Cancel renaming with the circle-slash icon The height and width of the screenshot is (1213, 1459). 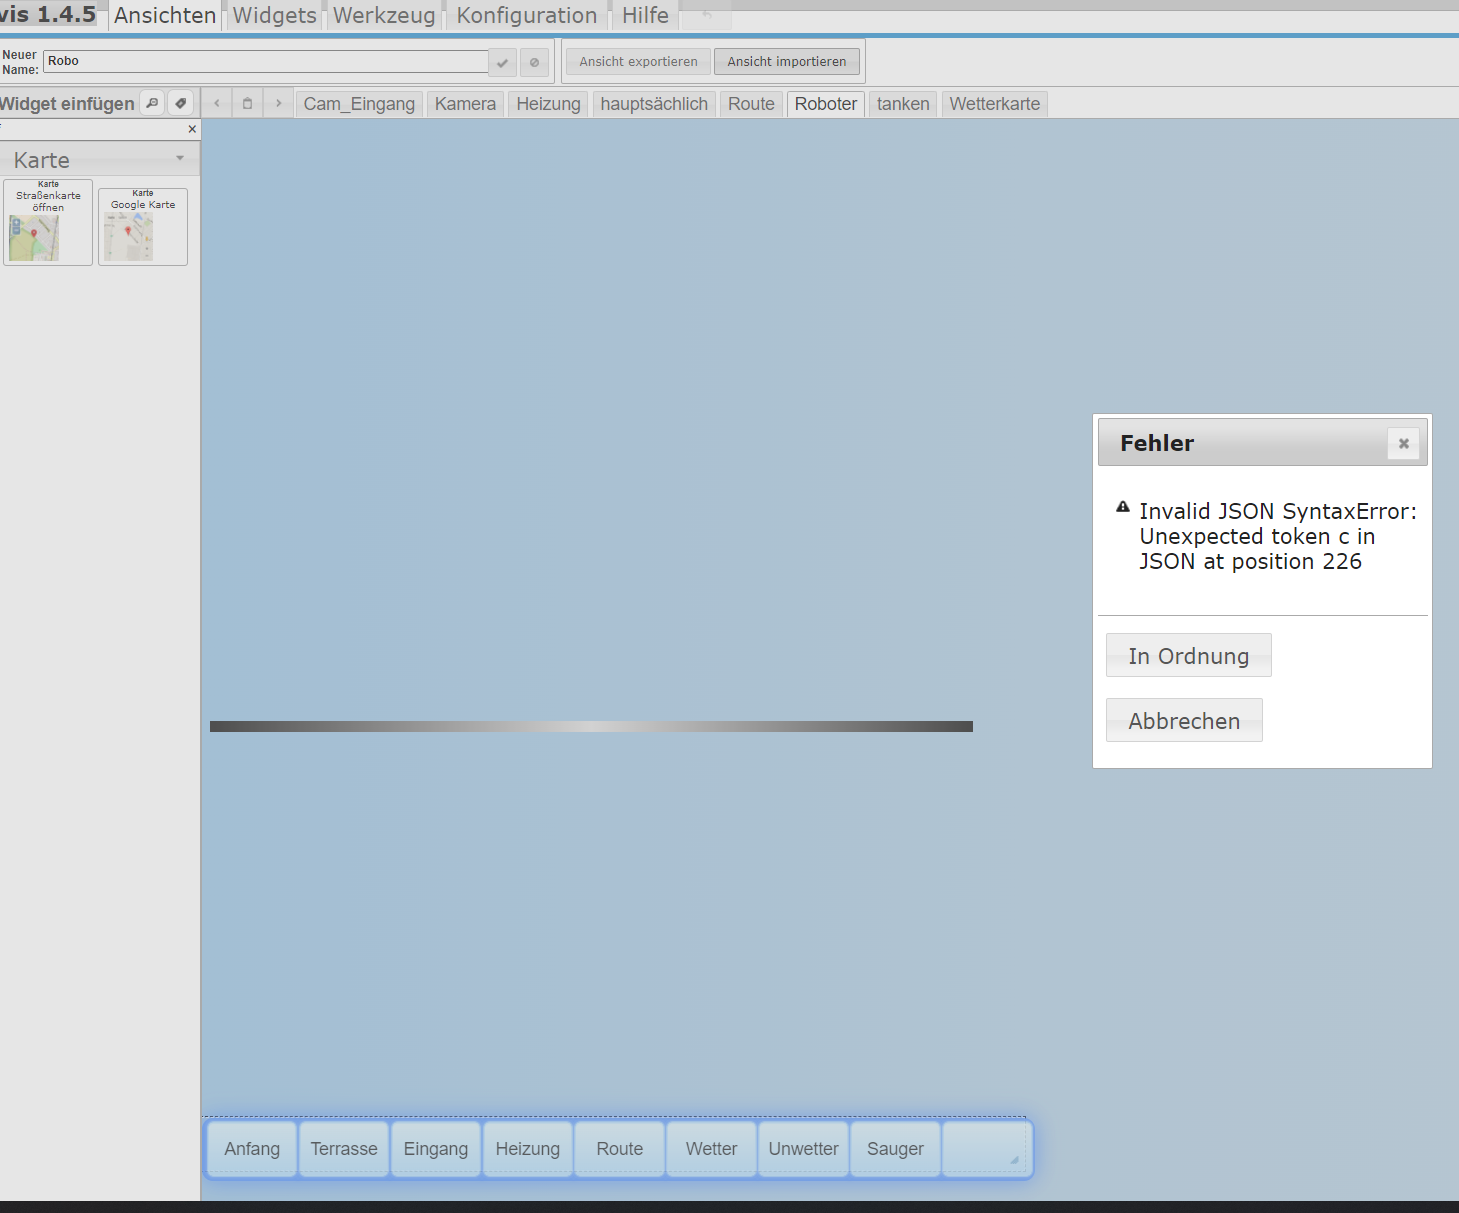pyautogui.click(x=534, y=62)
